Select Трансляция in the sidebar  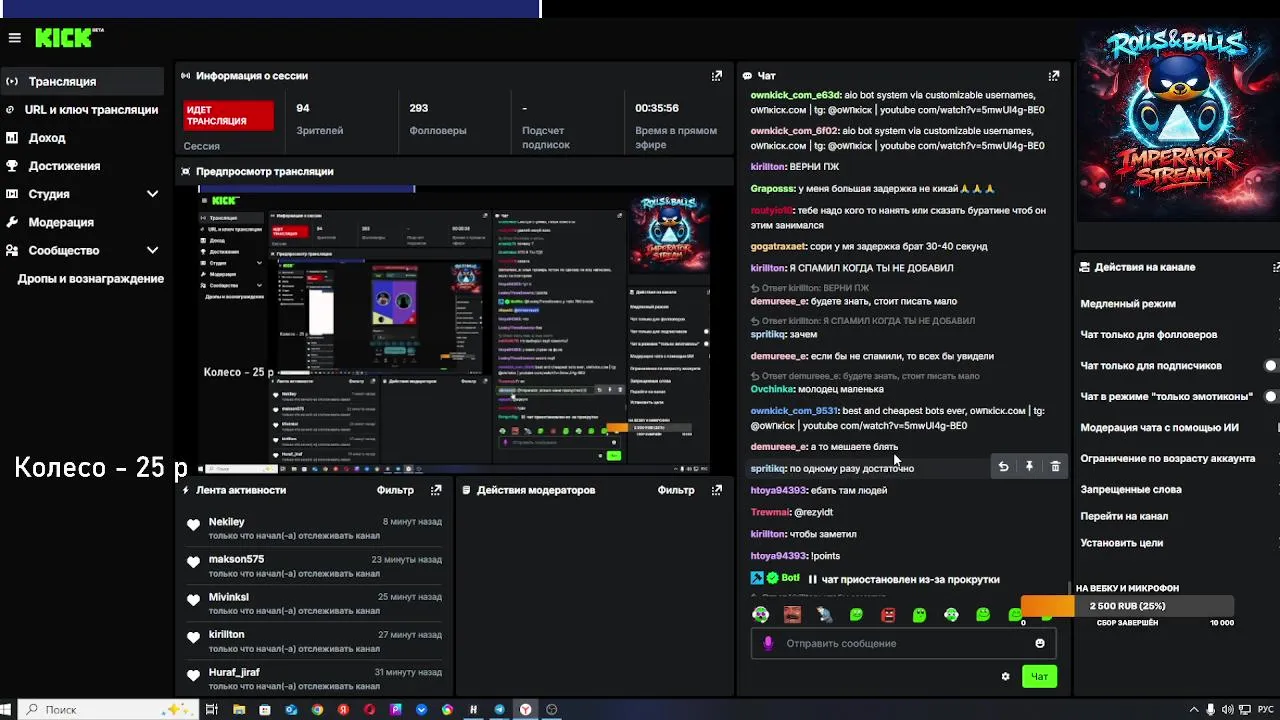[x=82, y=81]
